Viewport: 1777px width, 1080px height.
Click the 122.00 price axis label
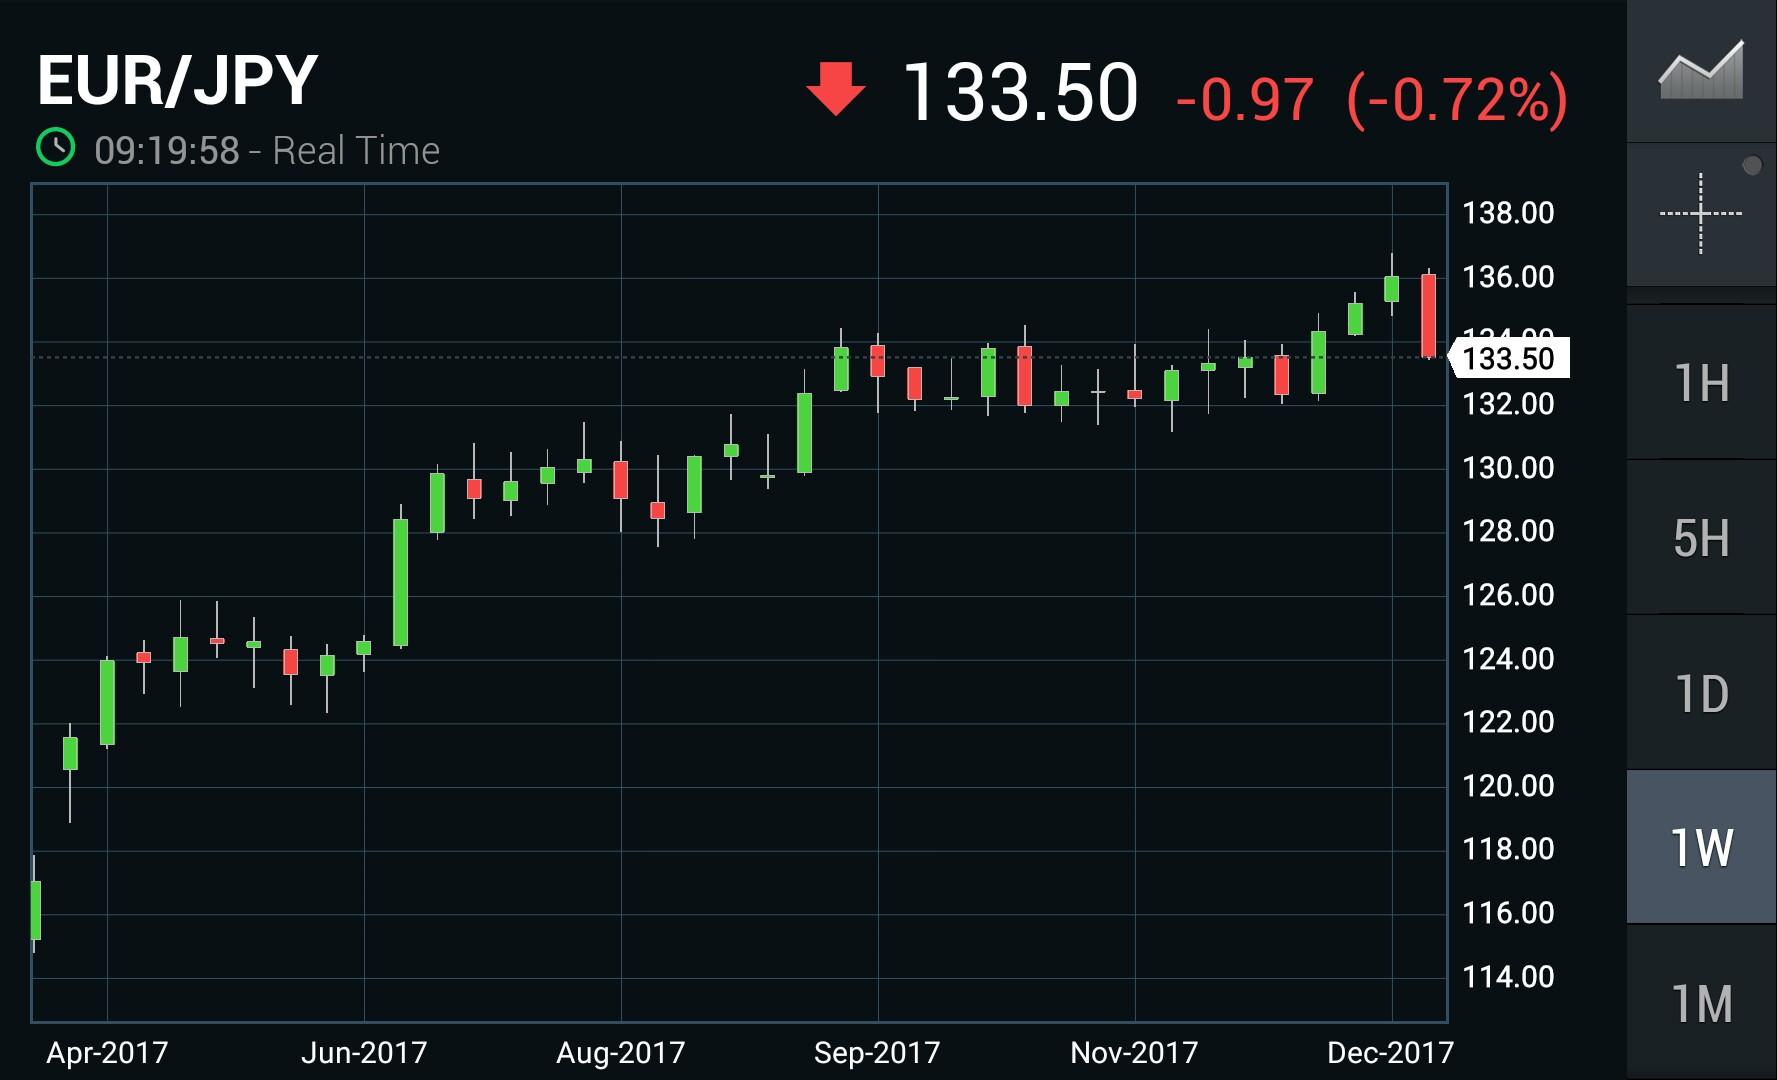tap(1508, 722)
